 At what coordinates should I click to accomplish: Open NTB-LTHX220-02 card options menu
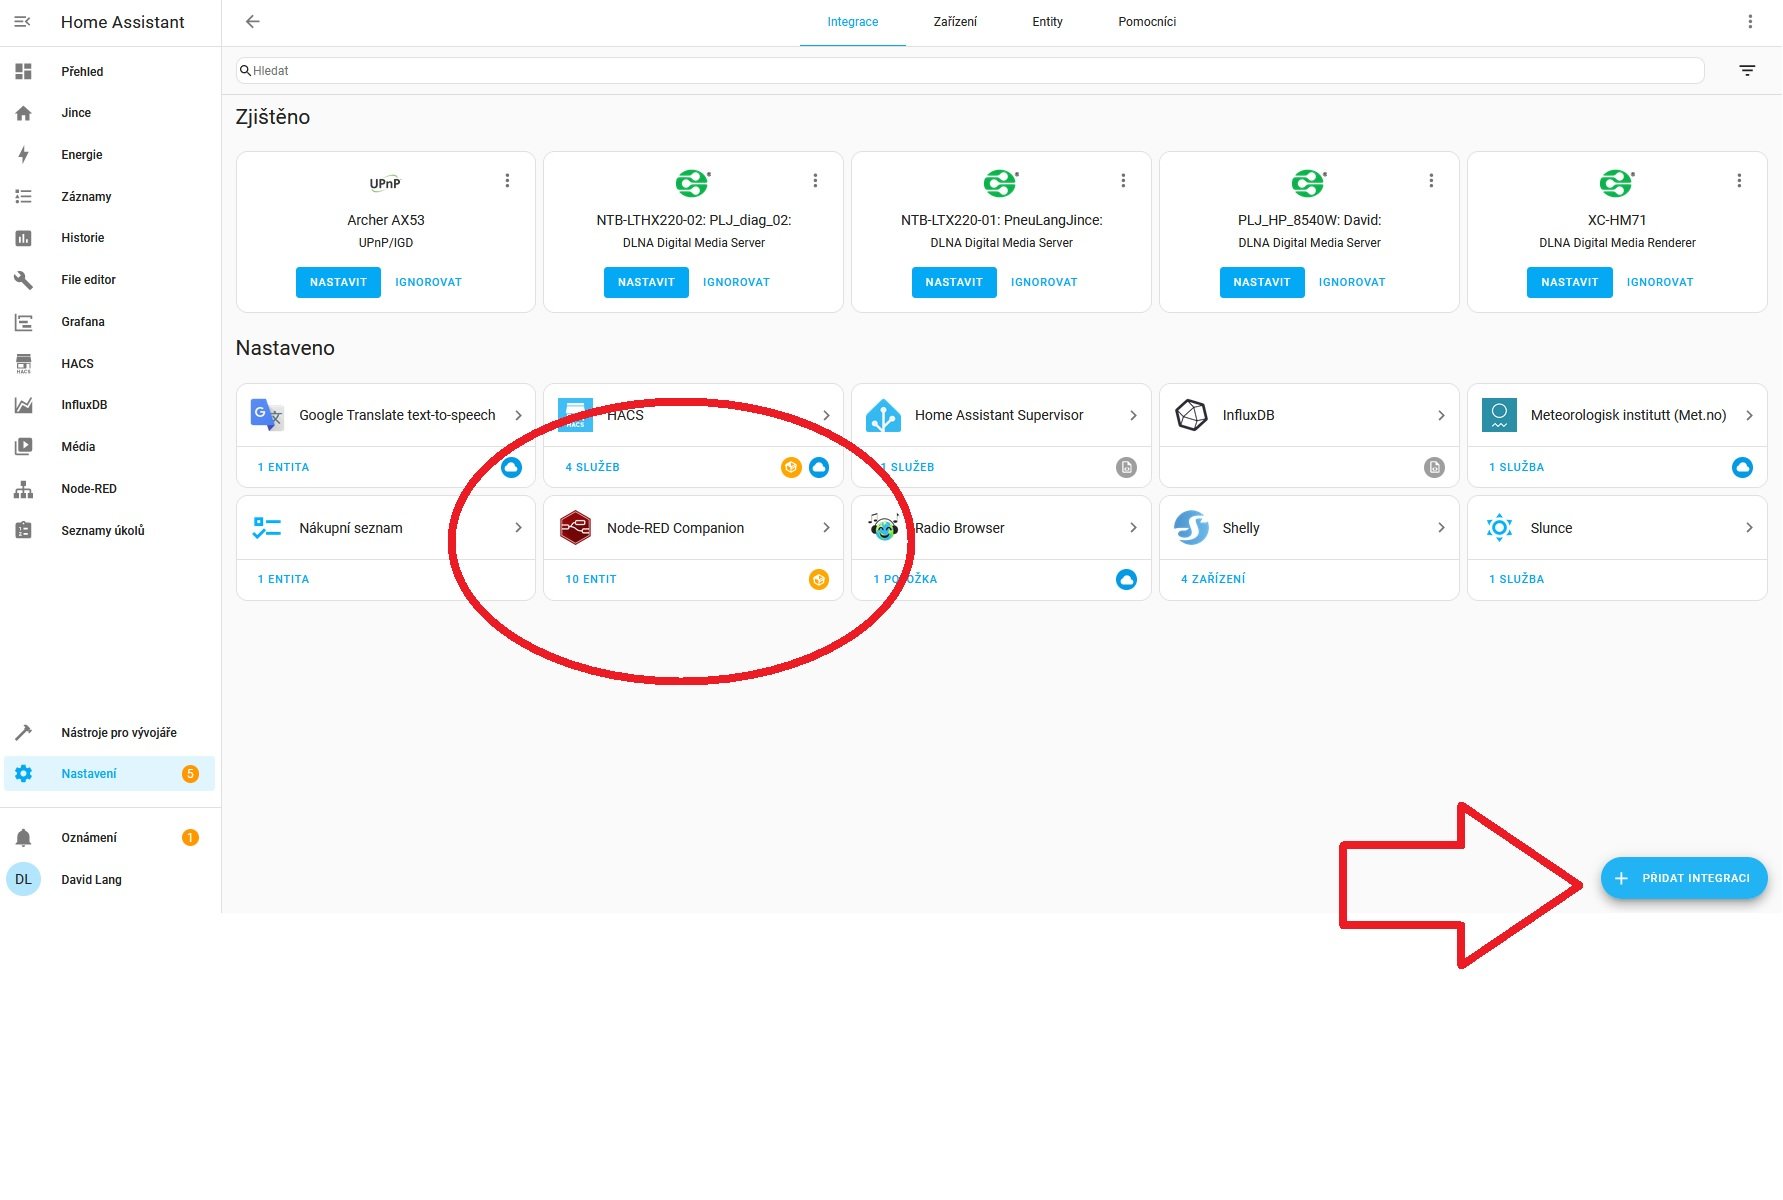pos(815,181)
